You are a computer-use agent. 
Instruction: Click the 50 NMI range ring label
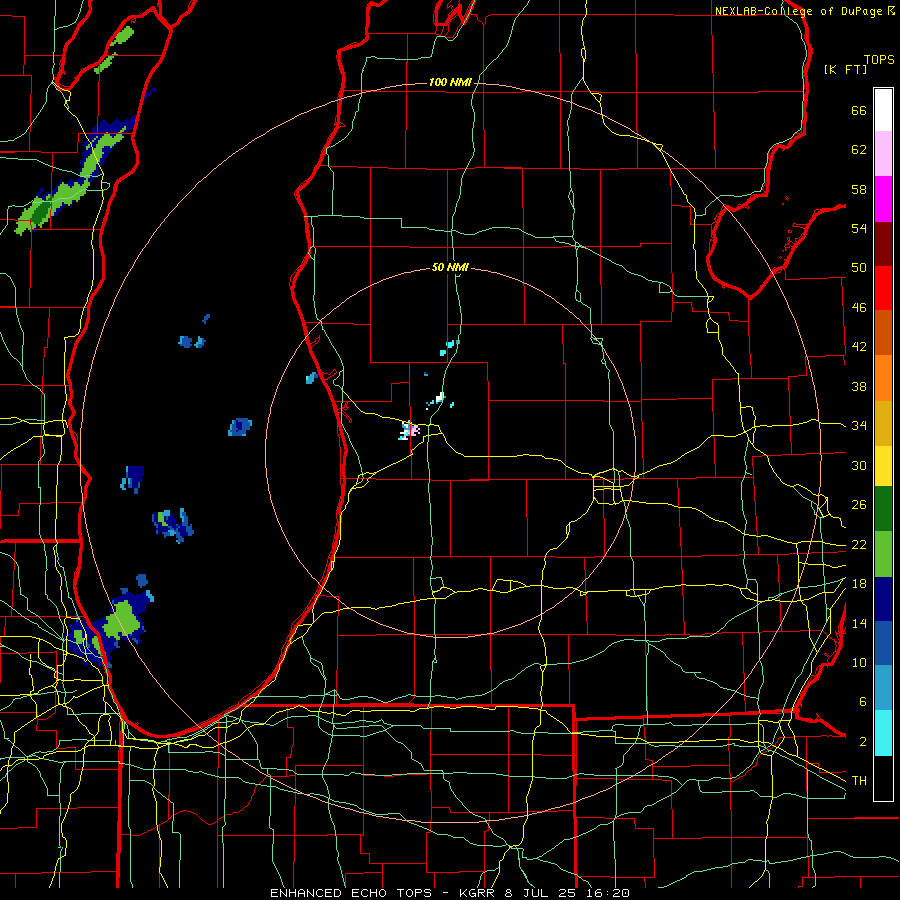coord(451,267)
